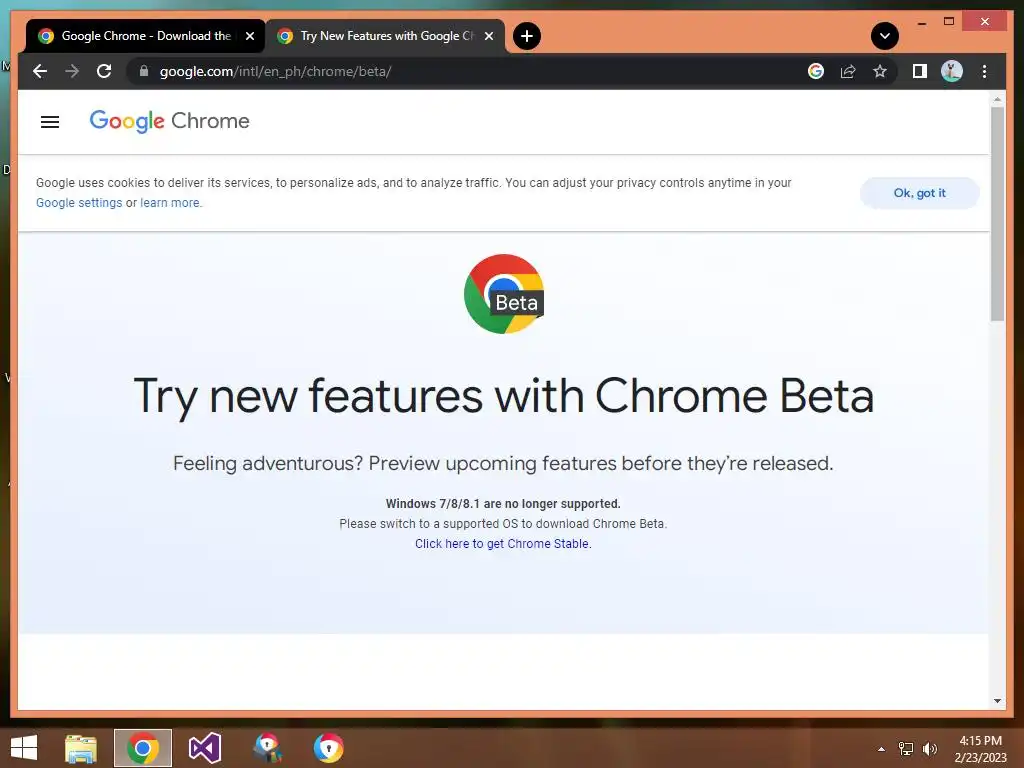
Task: Open the keyhole shield taskbar app
Action: [x=328, y=748]
